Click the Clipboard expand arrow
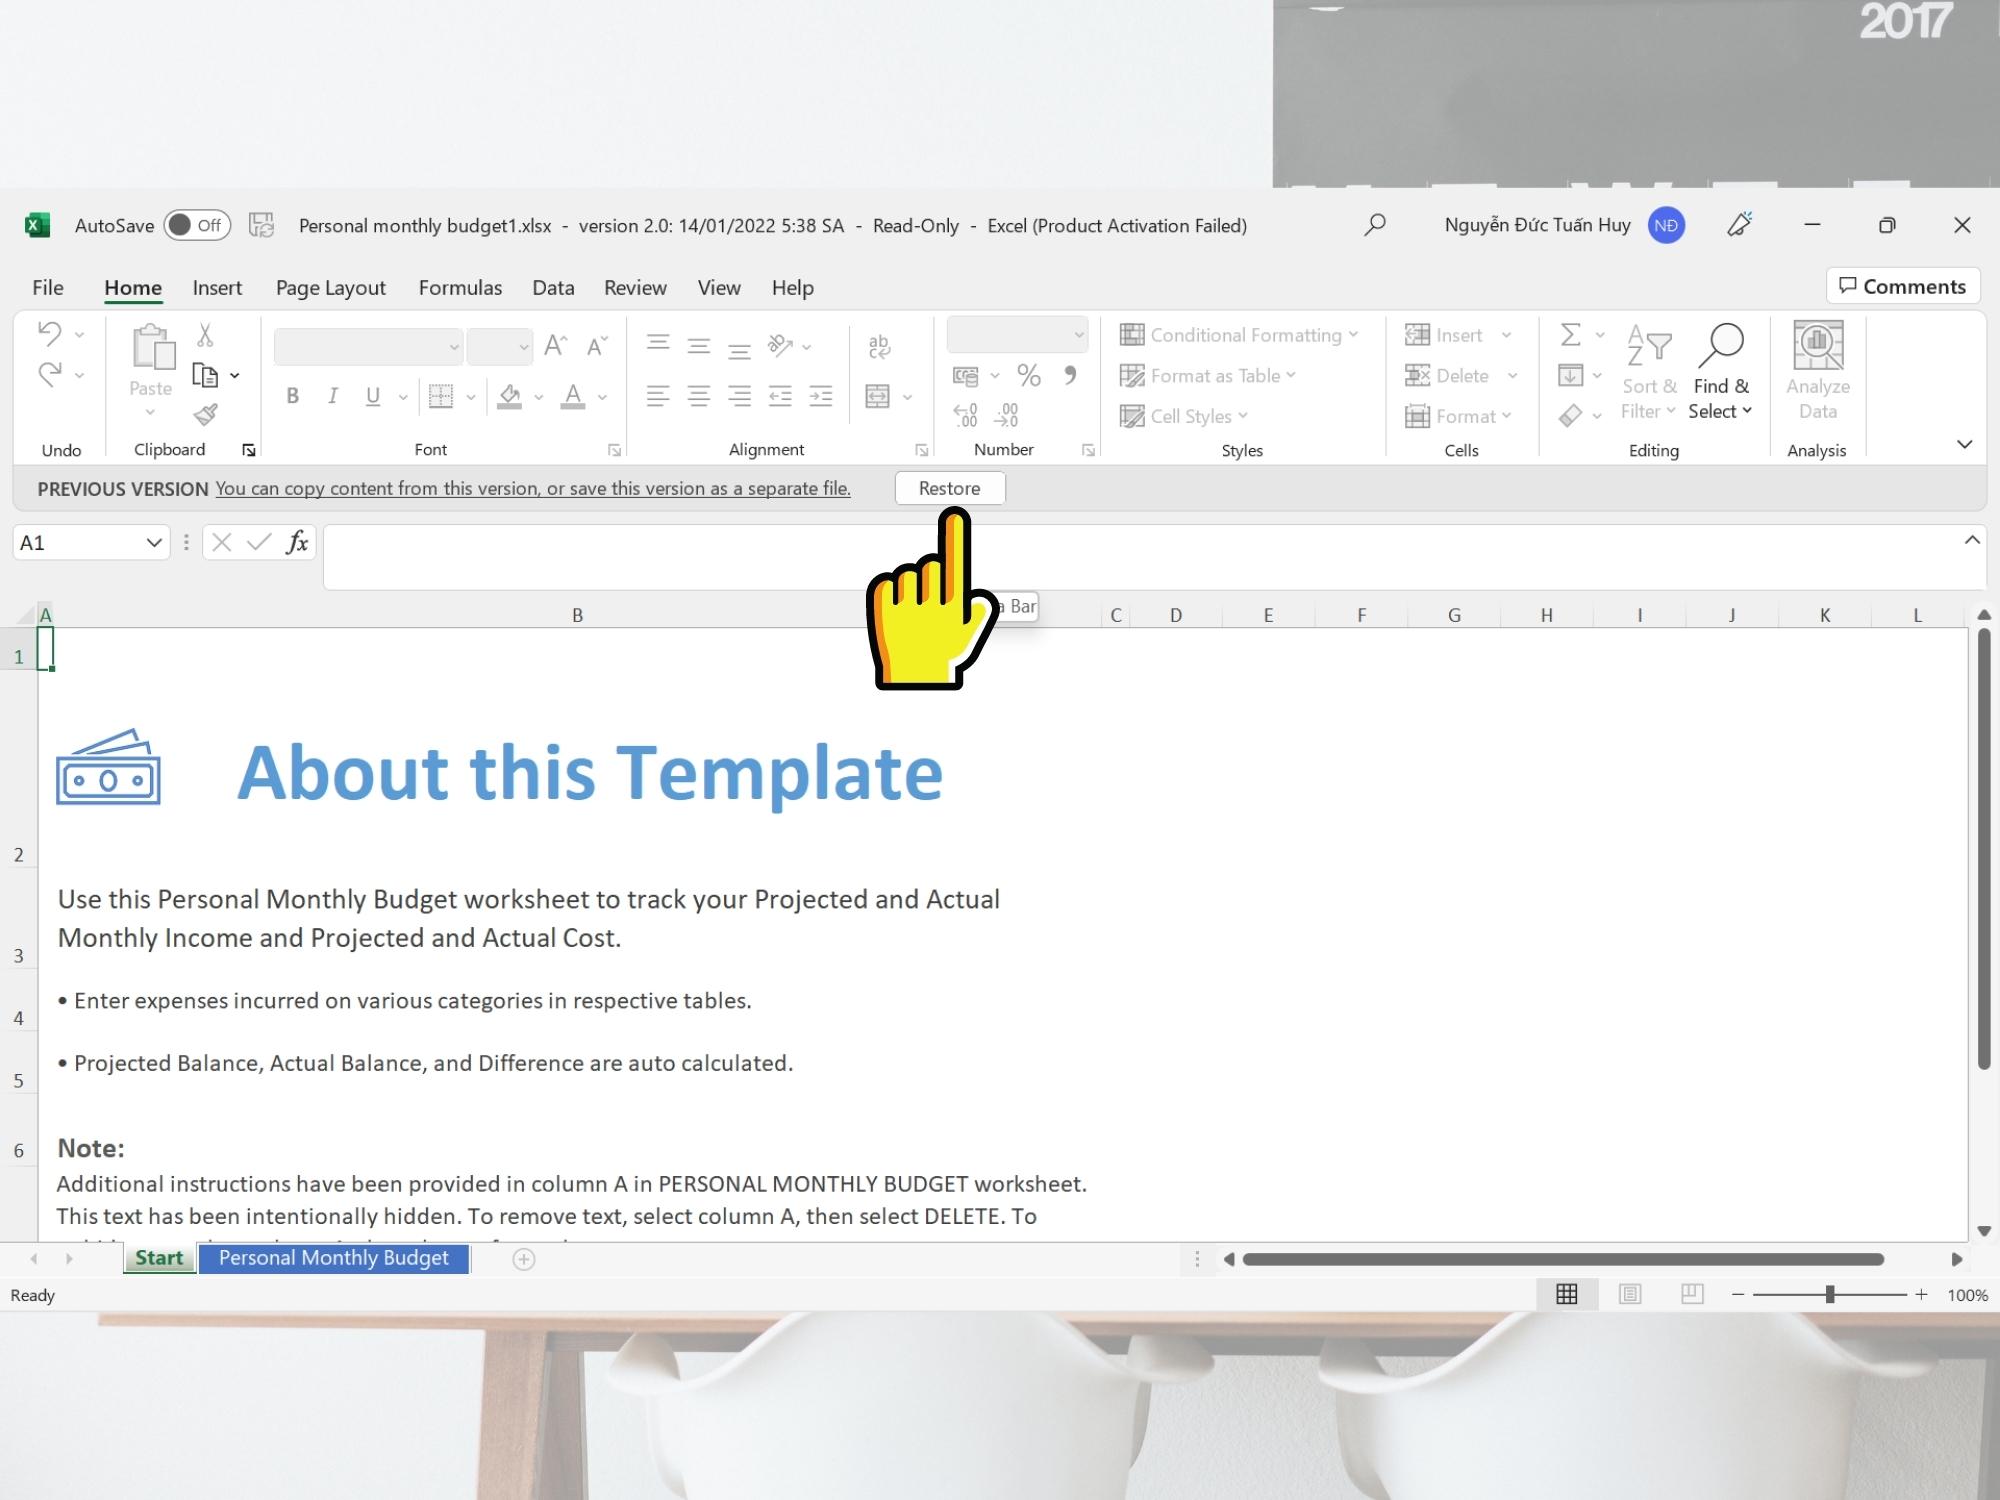Screen dimensions: 2000x1500 (x=247, y=451)
